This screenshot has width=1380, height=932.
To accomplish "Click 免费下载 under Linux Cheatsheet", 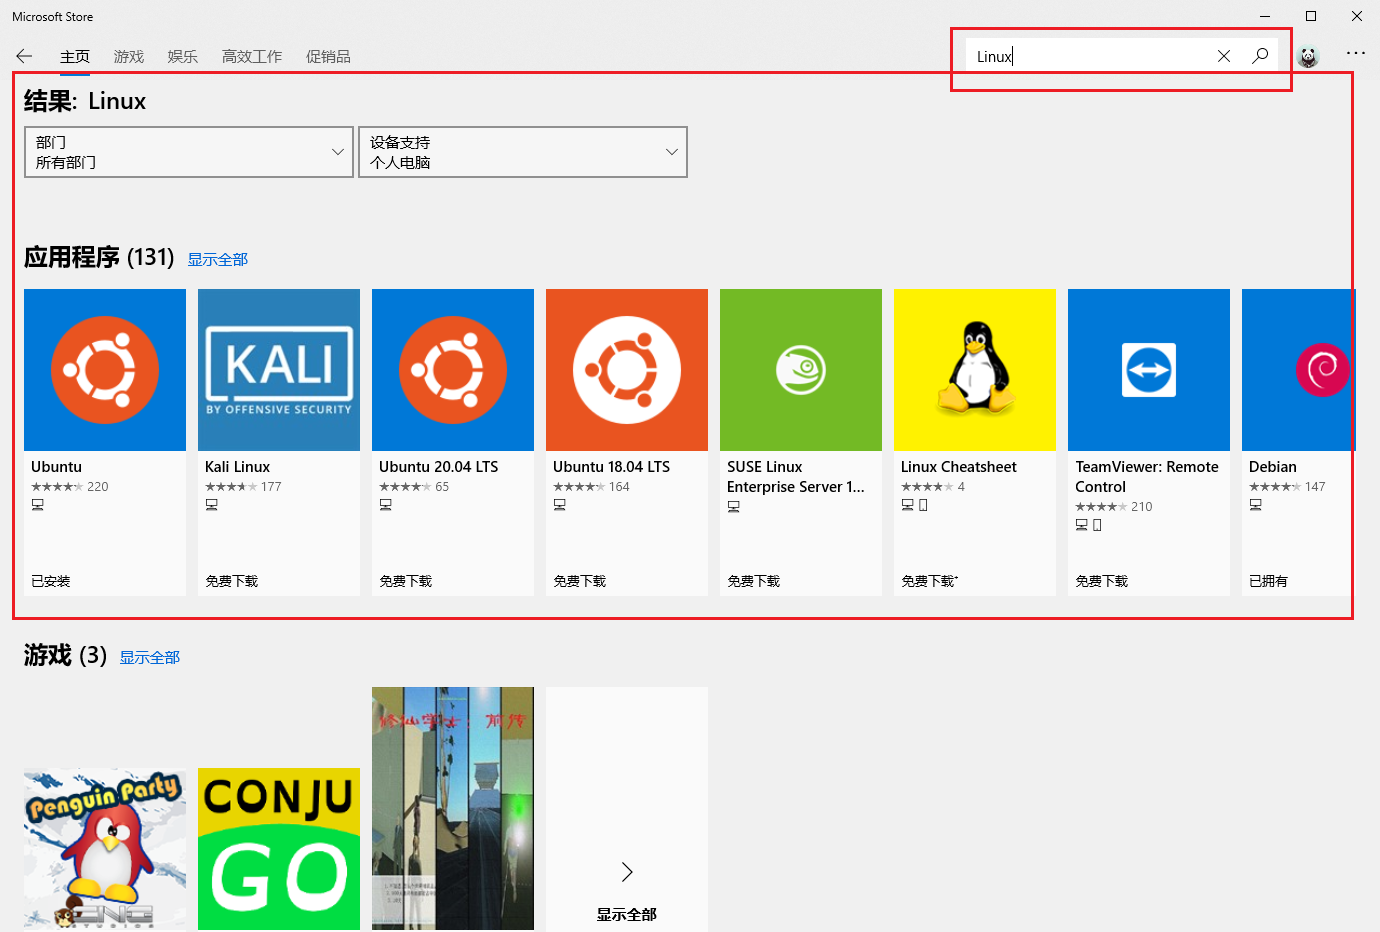I will click(929, 581).
